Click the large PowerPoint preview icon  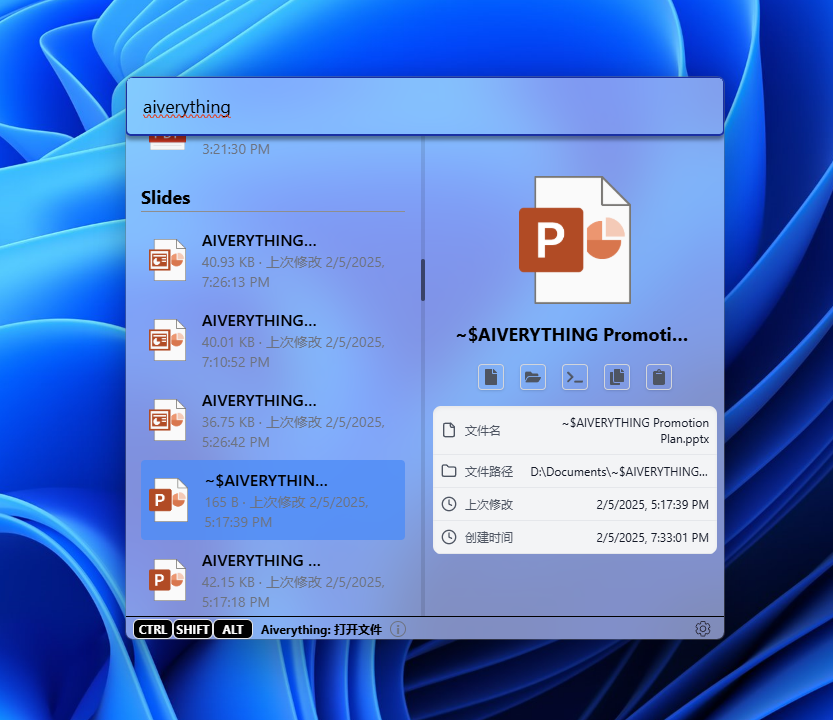575,240
